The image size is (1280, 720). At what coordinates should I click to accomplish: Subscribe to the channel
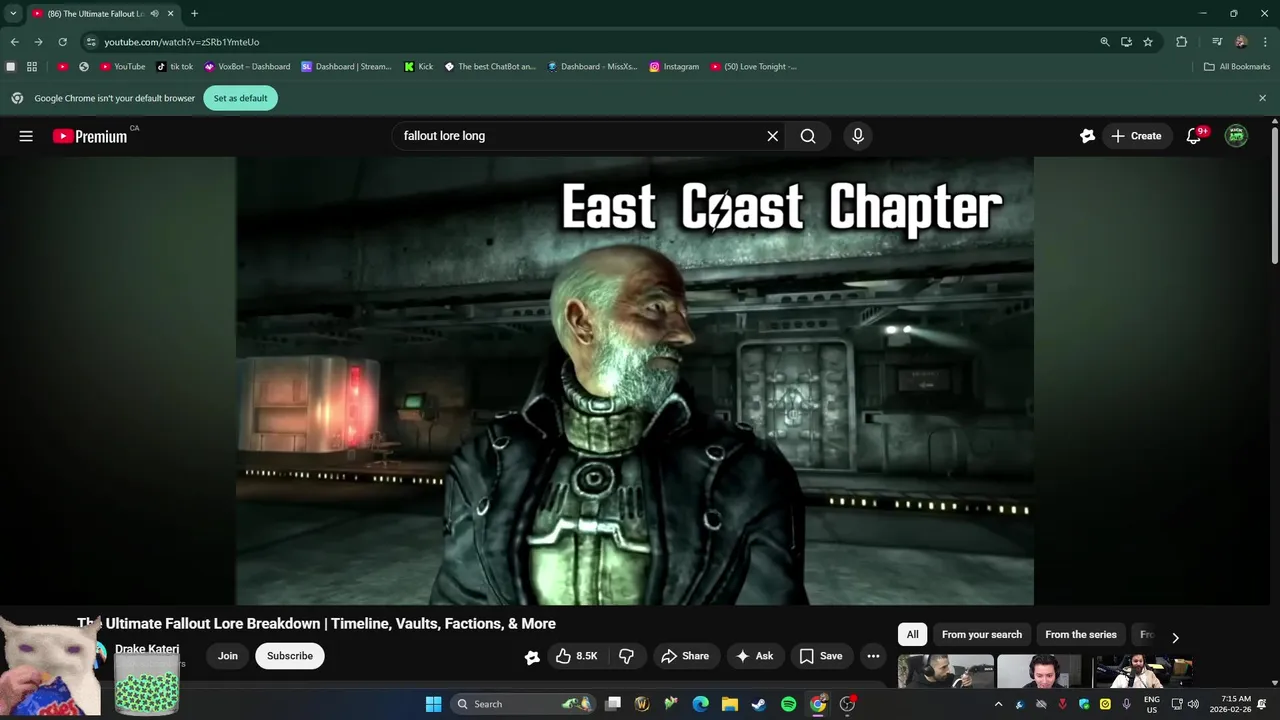coord(290,656)
